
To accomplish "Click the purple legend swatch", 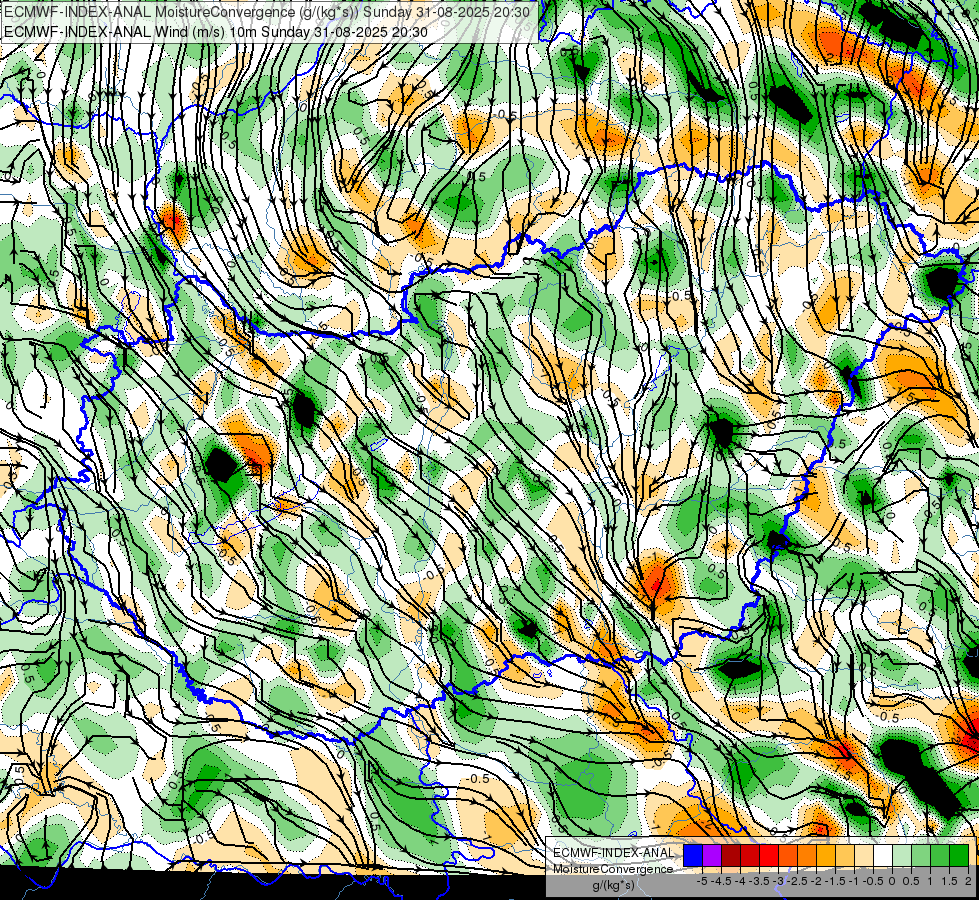I will click(x=712, y=855).
